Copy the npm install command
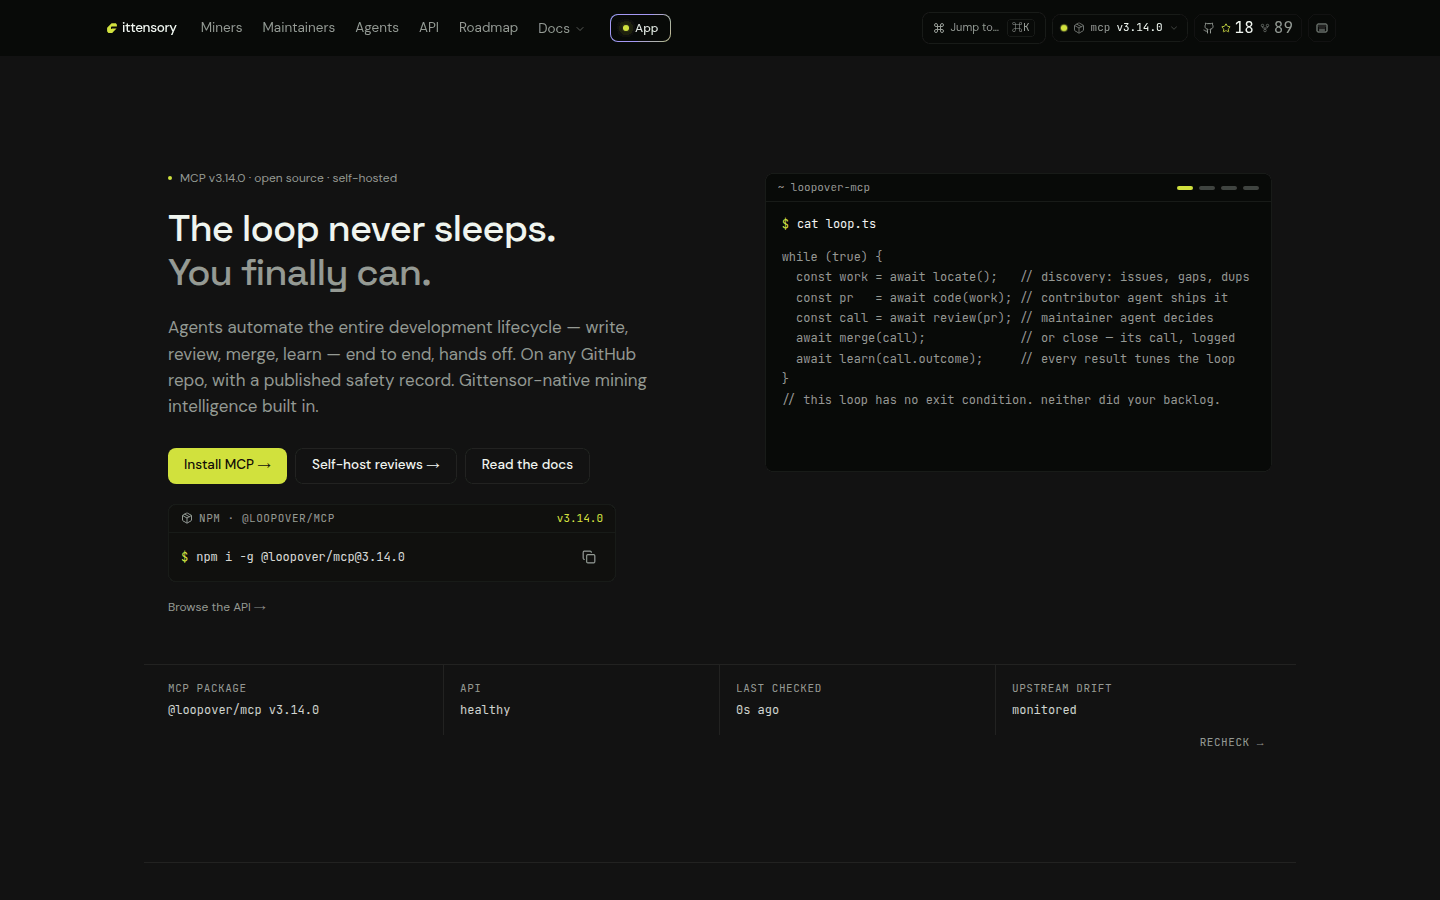The height and width of the screenshot is (900, 1440). point(589,557)
